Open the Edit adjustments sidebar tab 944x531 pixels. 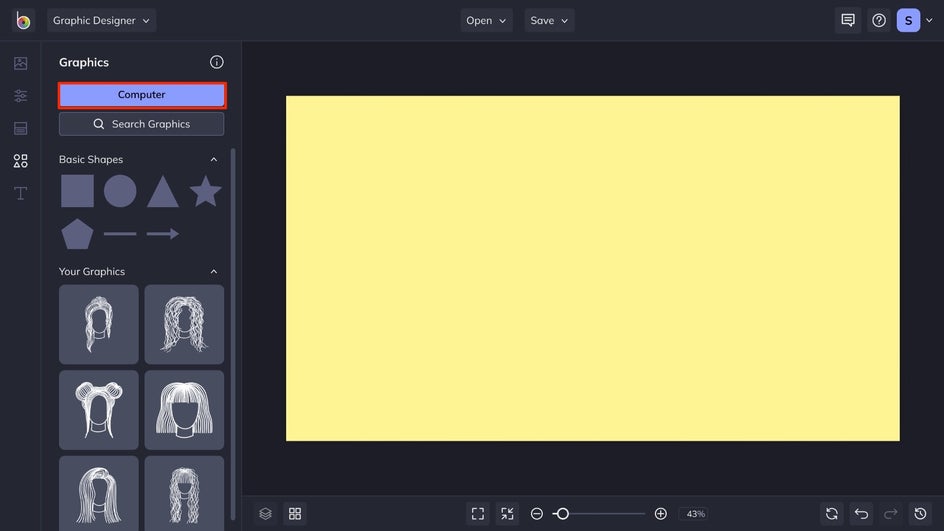[20, 96]
